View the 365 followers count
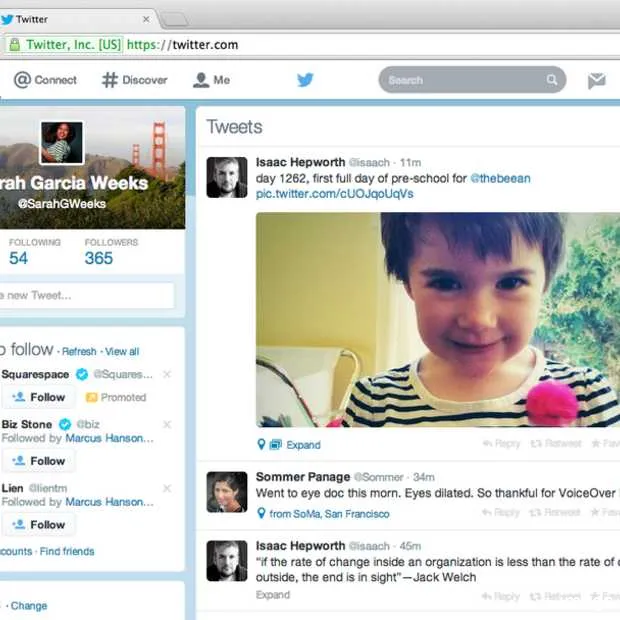620x620 pixels. coord(98,258)
